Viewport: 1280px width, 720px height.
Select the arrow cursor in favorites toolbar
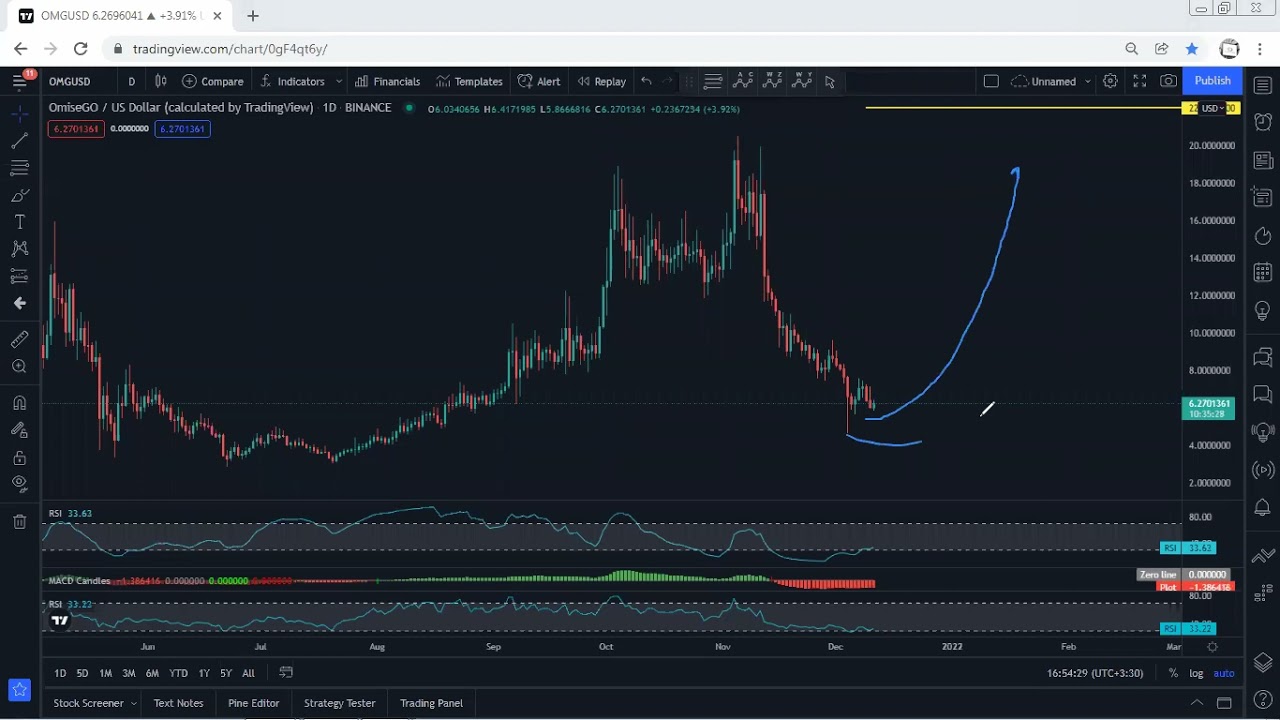[x=830, y=81]
